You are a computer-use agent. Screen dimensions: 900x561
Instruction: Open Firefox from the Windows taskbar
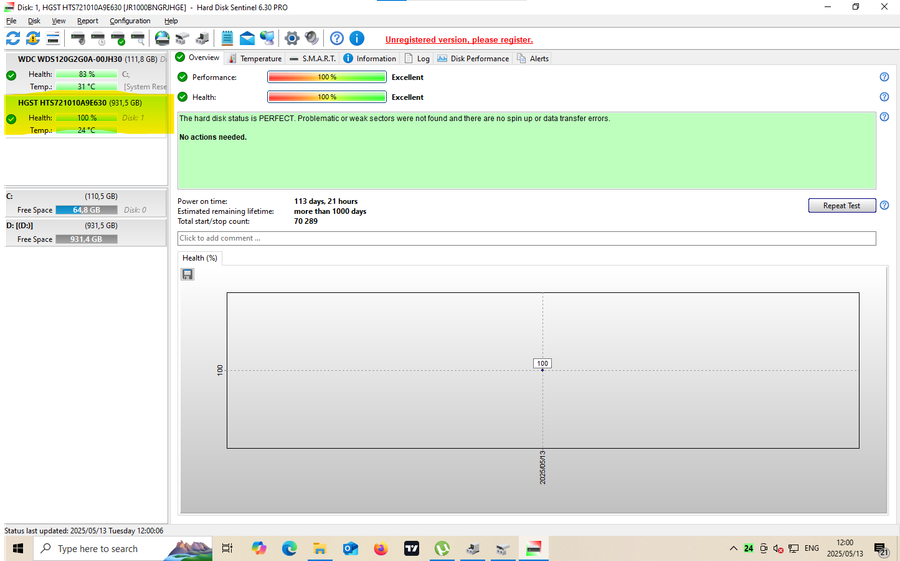click(380, 549)
